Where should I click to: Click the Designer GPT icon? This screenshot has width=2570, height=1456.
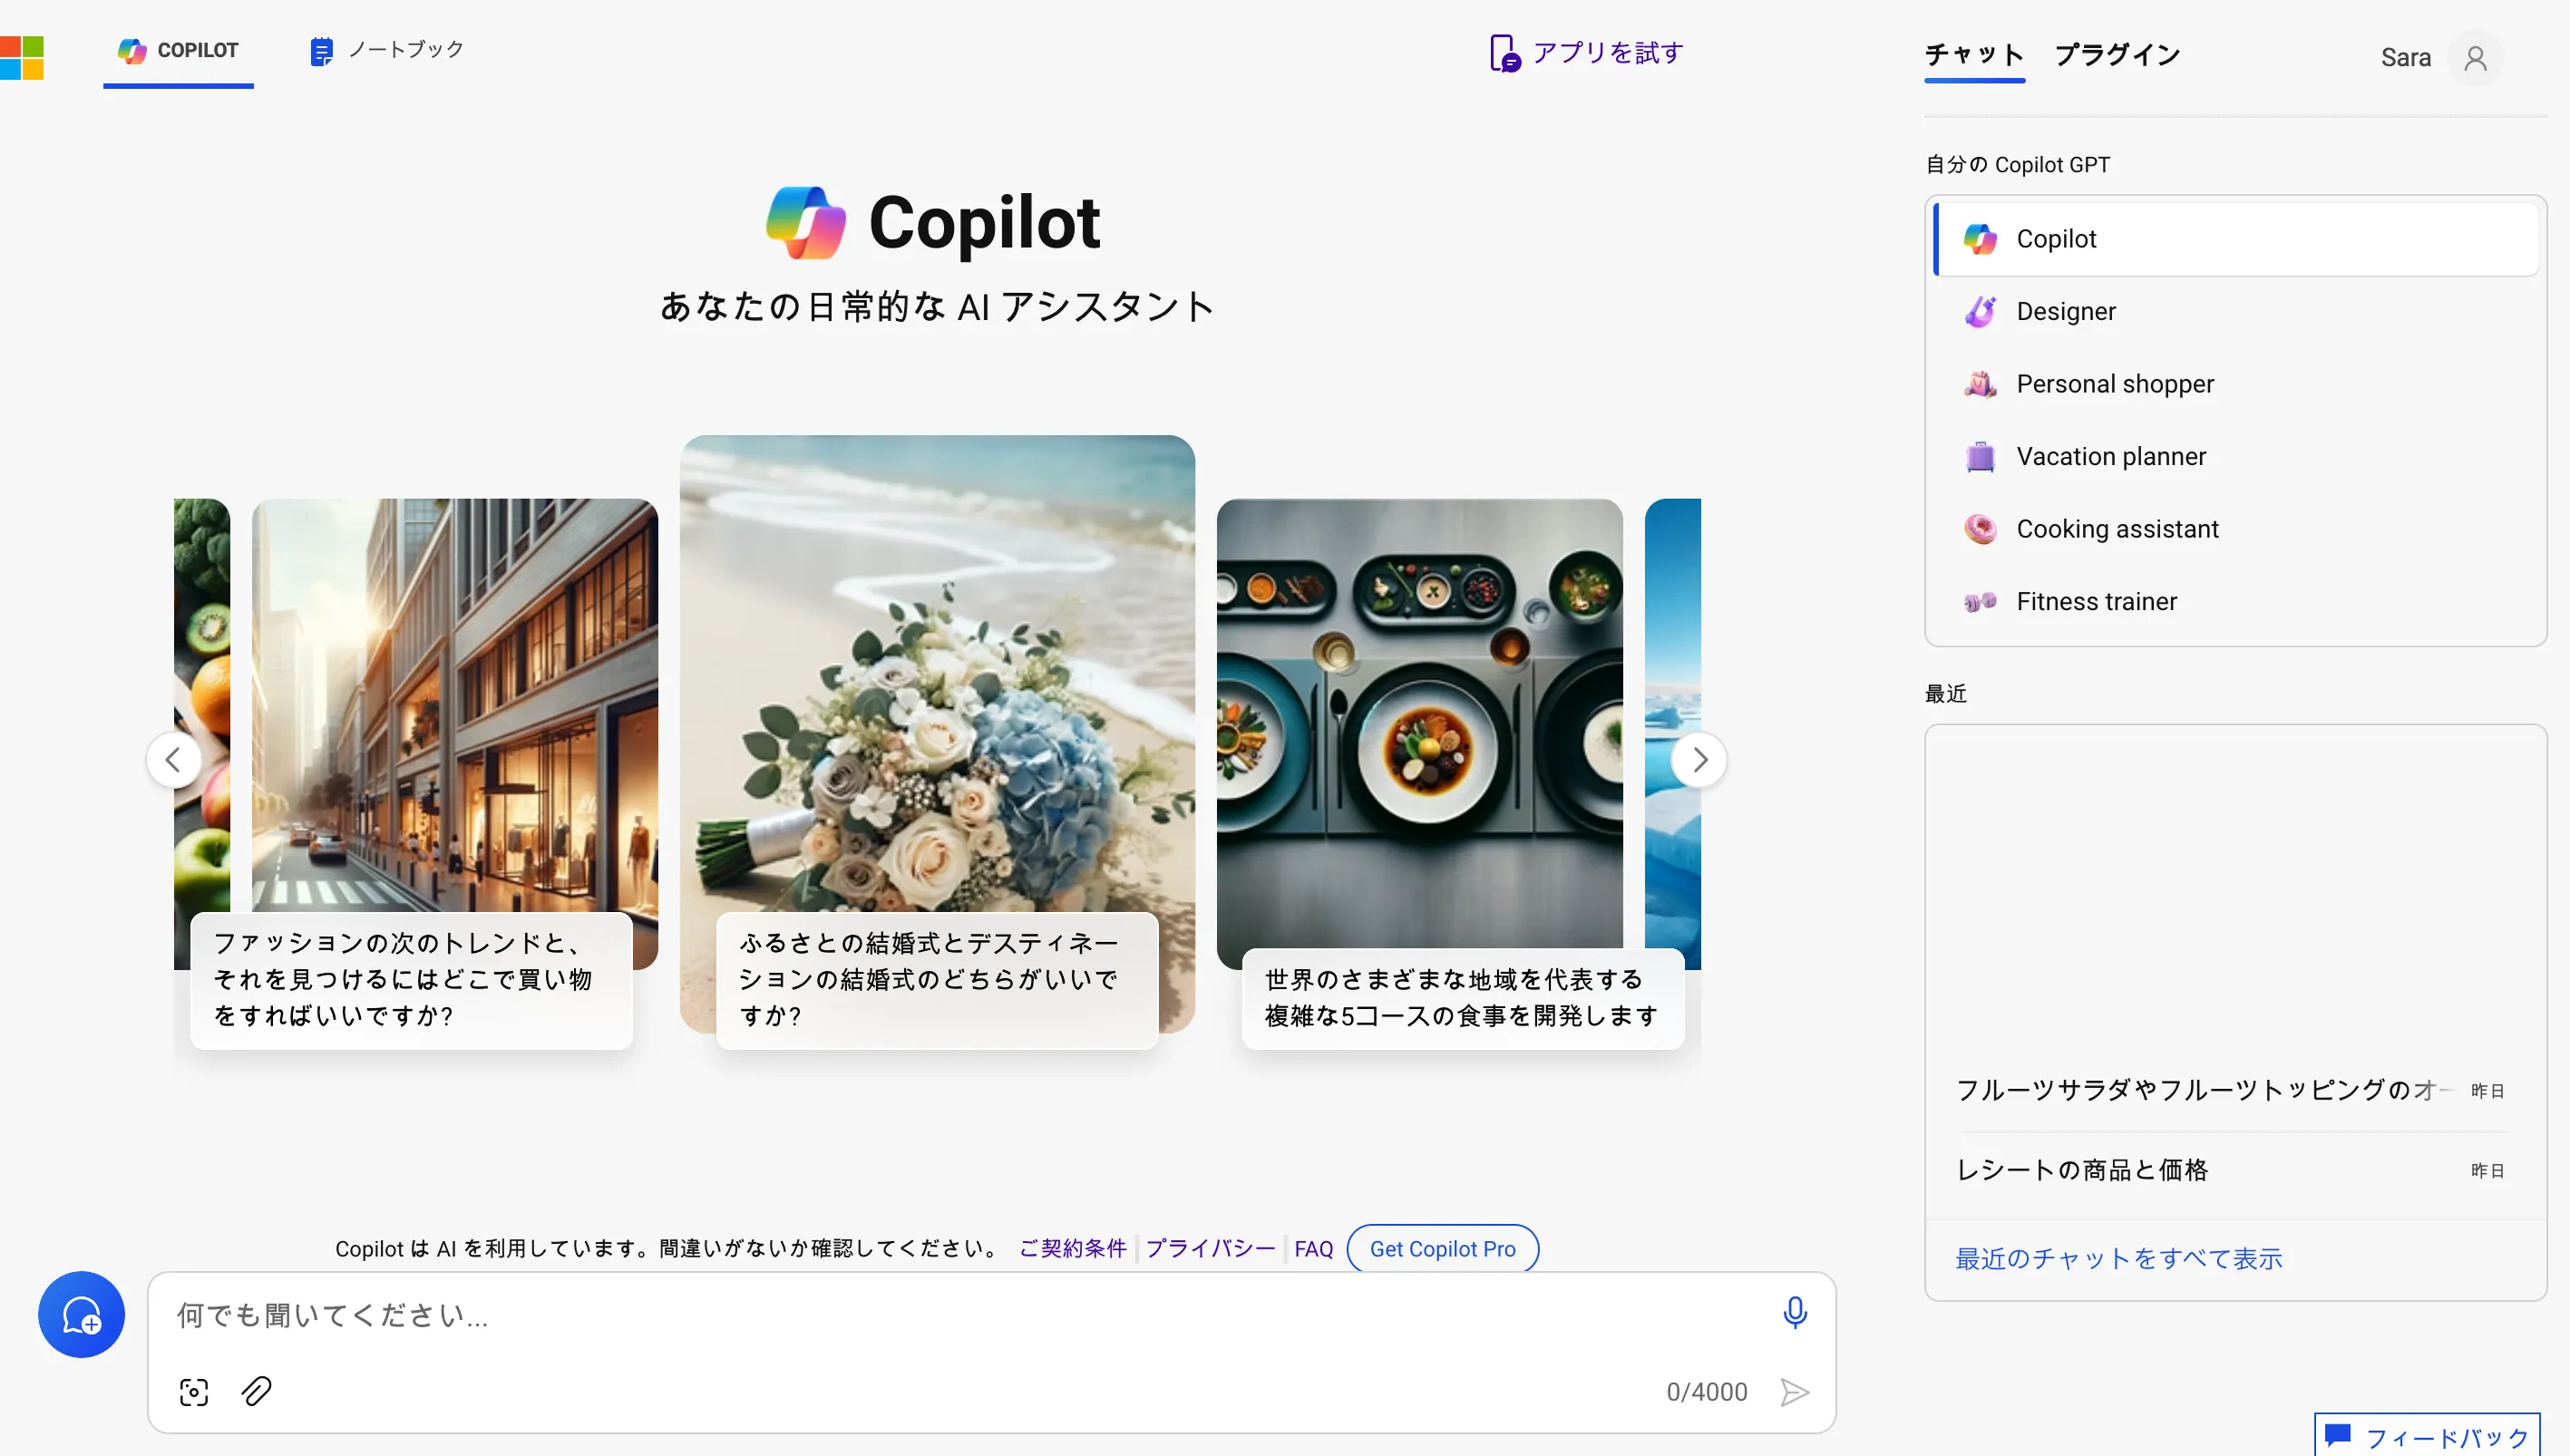(1980, 311)
